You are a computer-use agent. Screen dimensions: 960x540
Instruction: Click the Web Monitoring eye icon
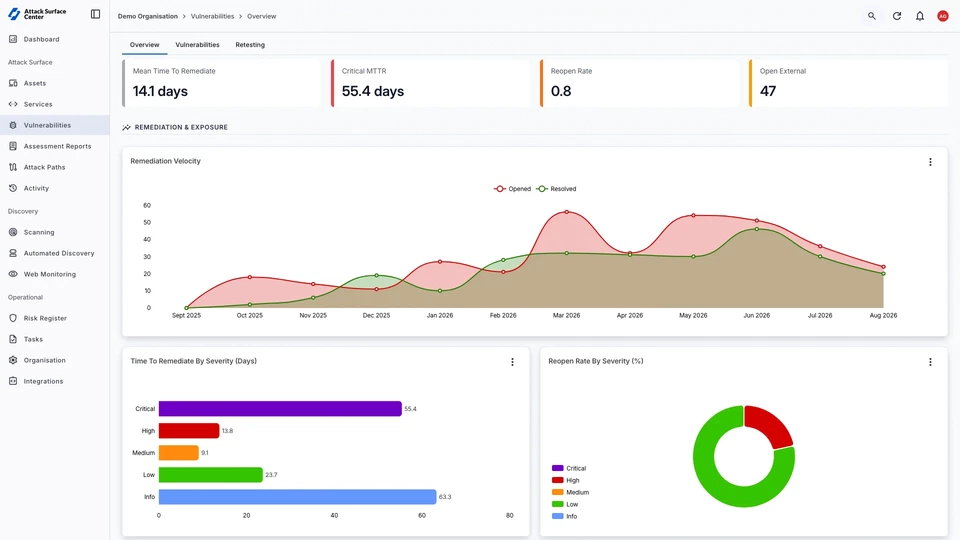click(x=13, y=274)
